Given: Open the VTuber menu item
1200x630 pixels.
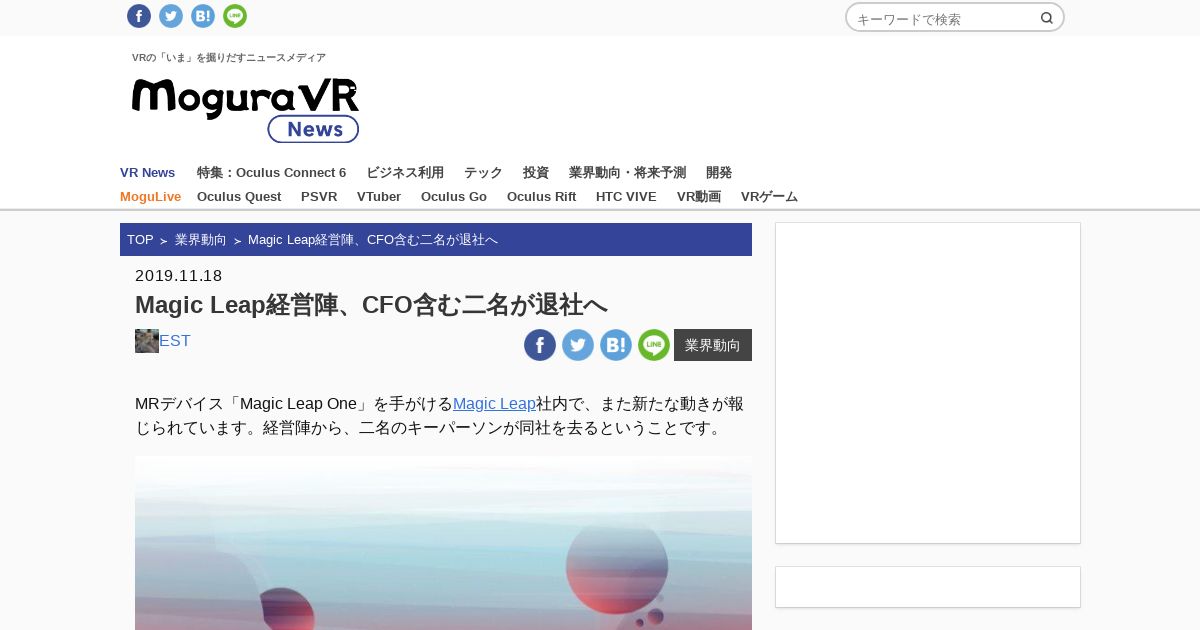Looking at the screenshot, I should [379, 196].
